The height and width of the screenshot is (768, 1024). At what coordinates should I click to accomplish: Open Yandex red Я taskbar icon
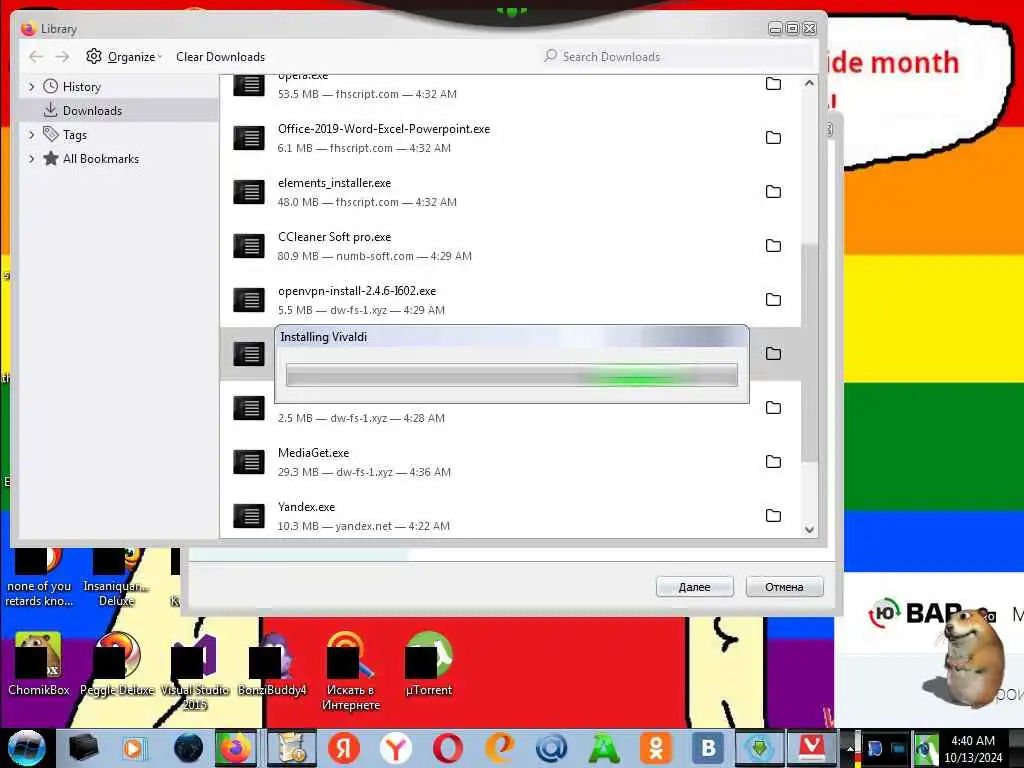tap(344, 748)
